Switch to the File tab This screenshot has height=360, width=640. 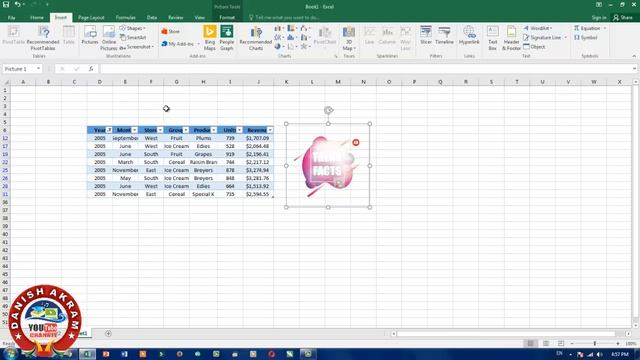pos(11,18)
